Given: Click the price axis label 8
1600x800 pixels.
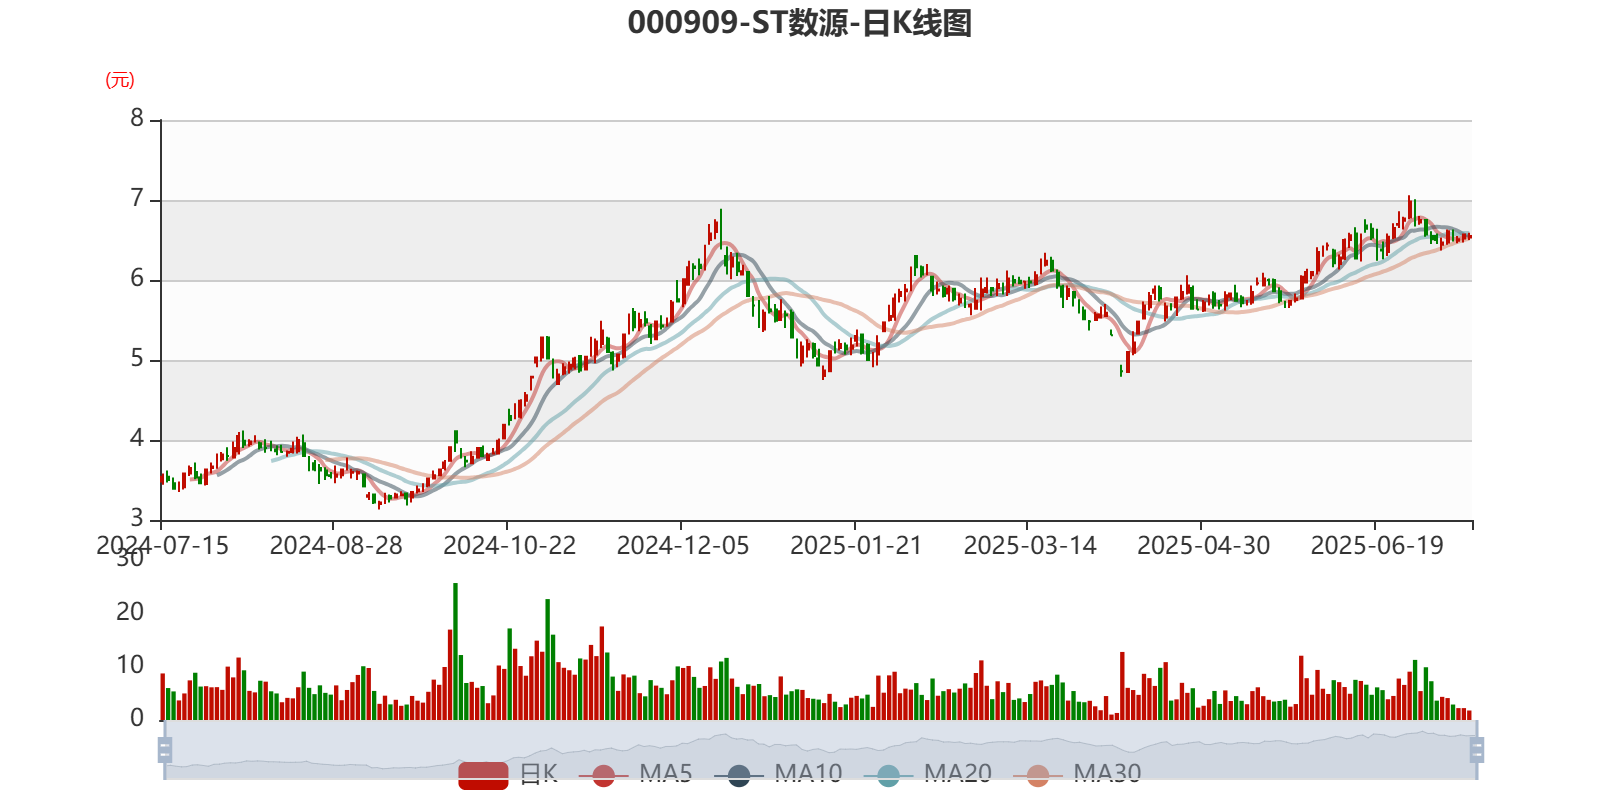Looking at the screenshot, I should 137,119.
